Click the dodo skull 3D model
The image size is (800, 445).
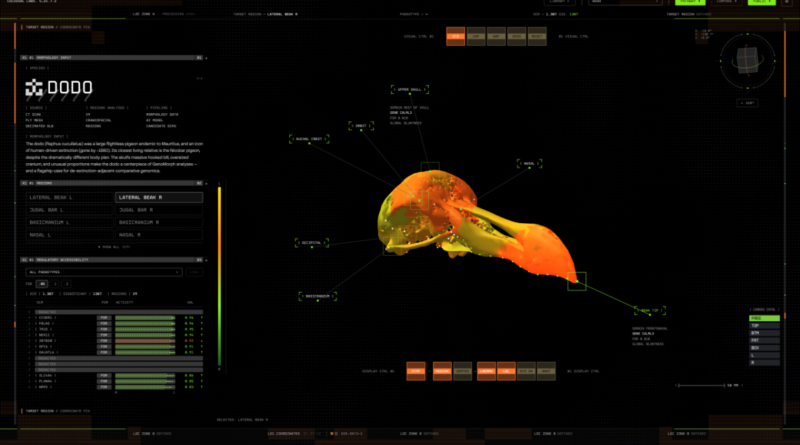477,227
